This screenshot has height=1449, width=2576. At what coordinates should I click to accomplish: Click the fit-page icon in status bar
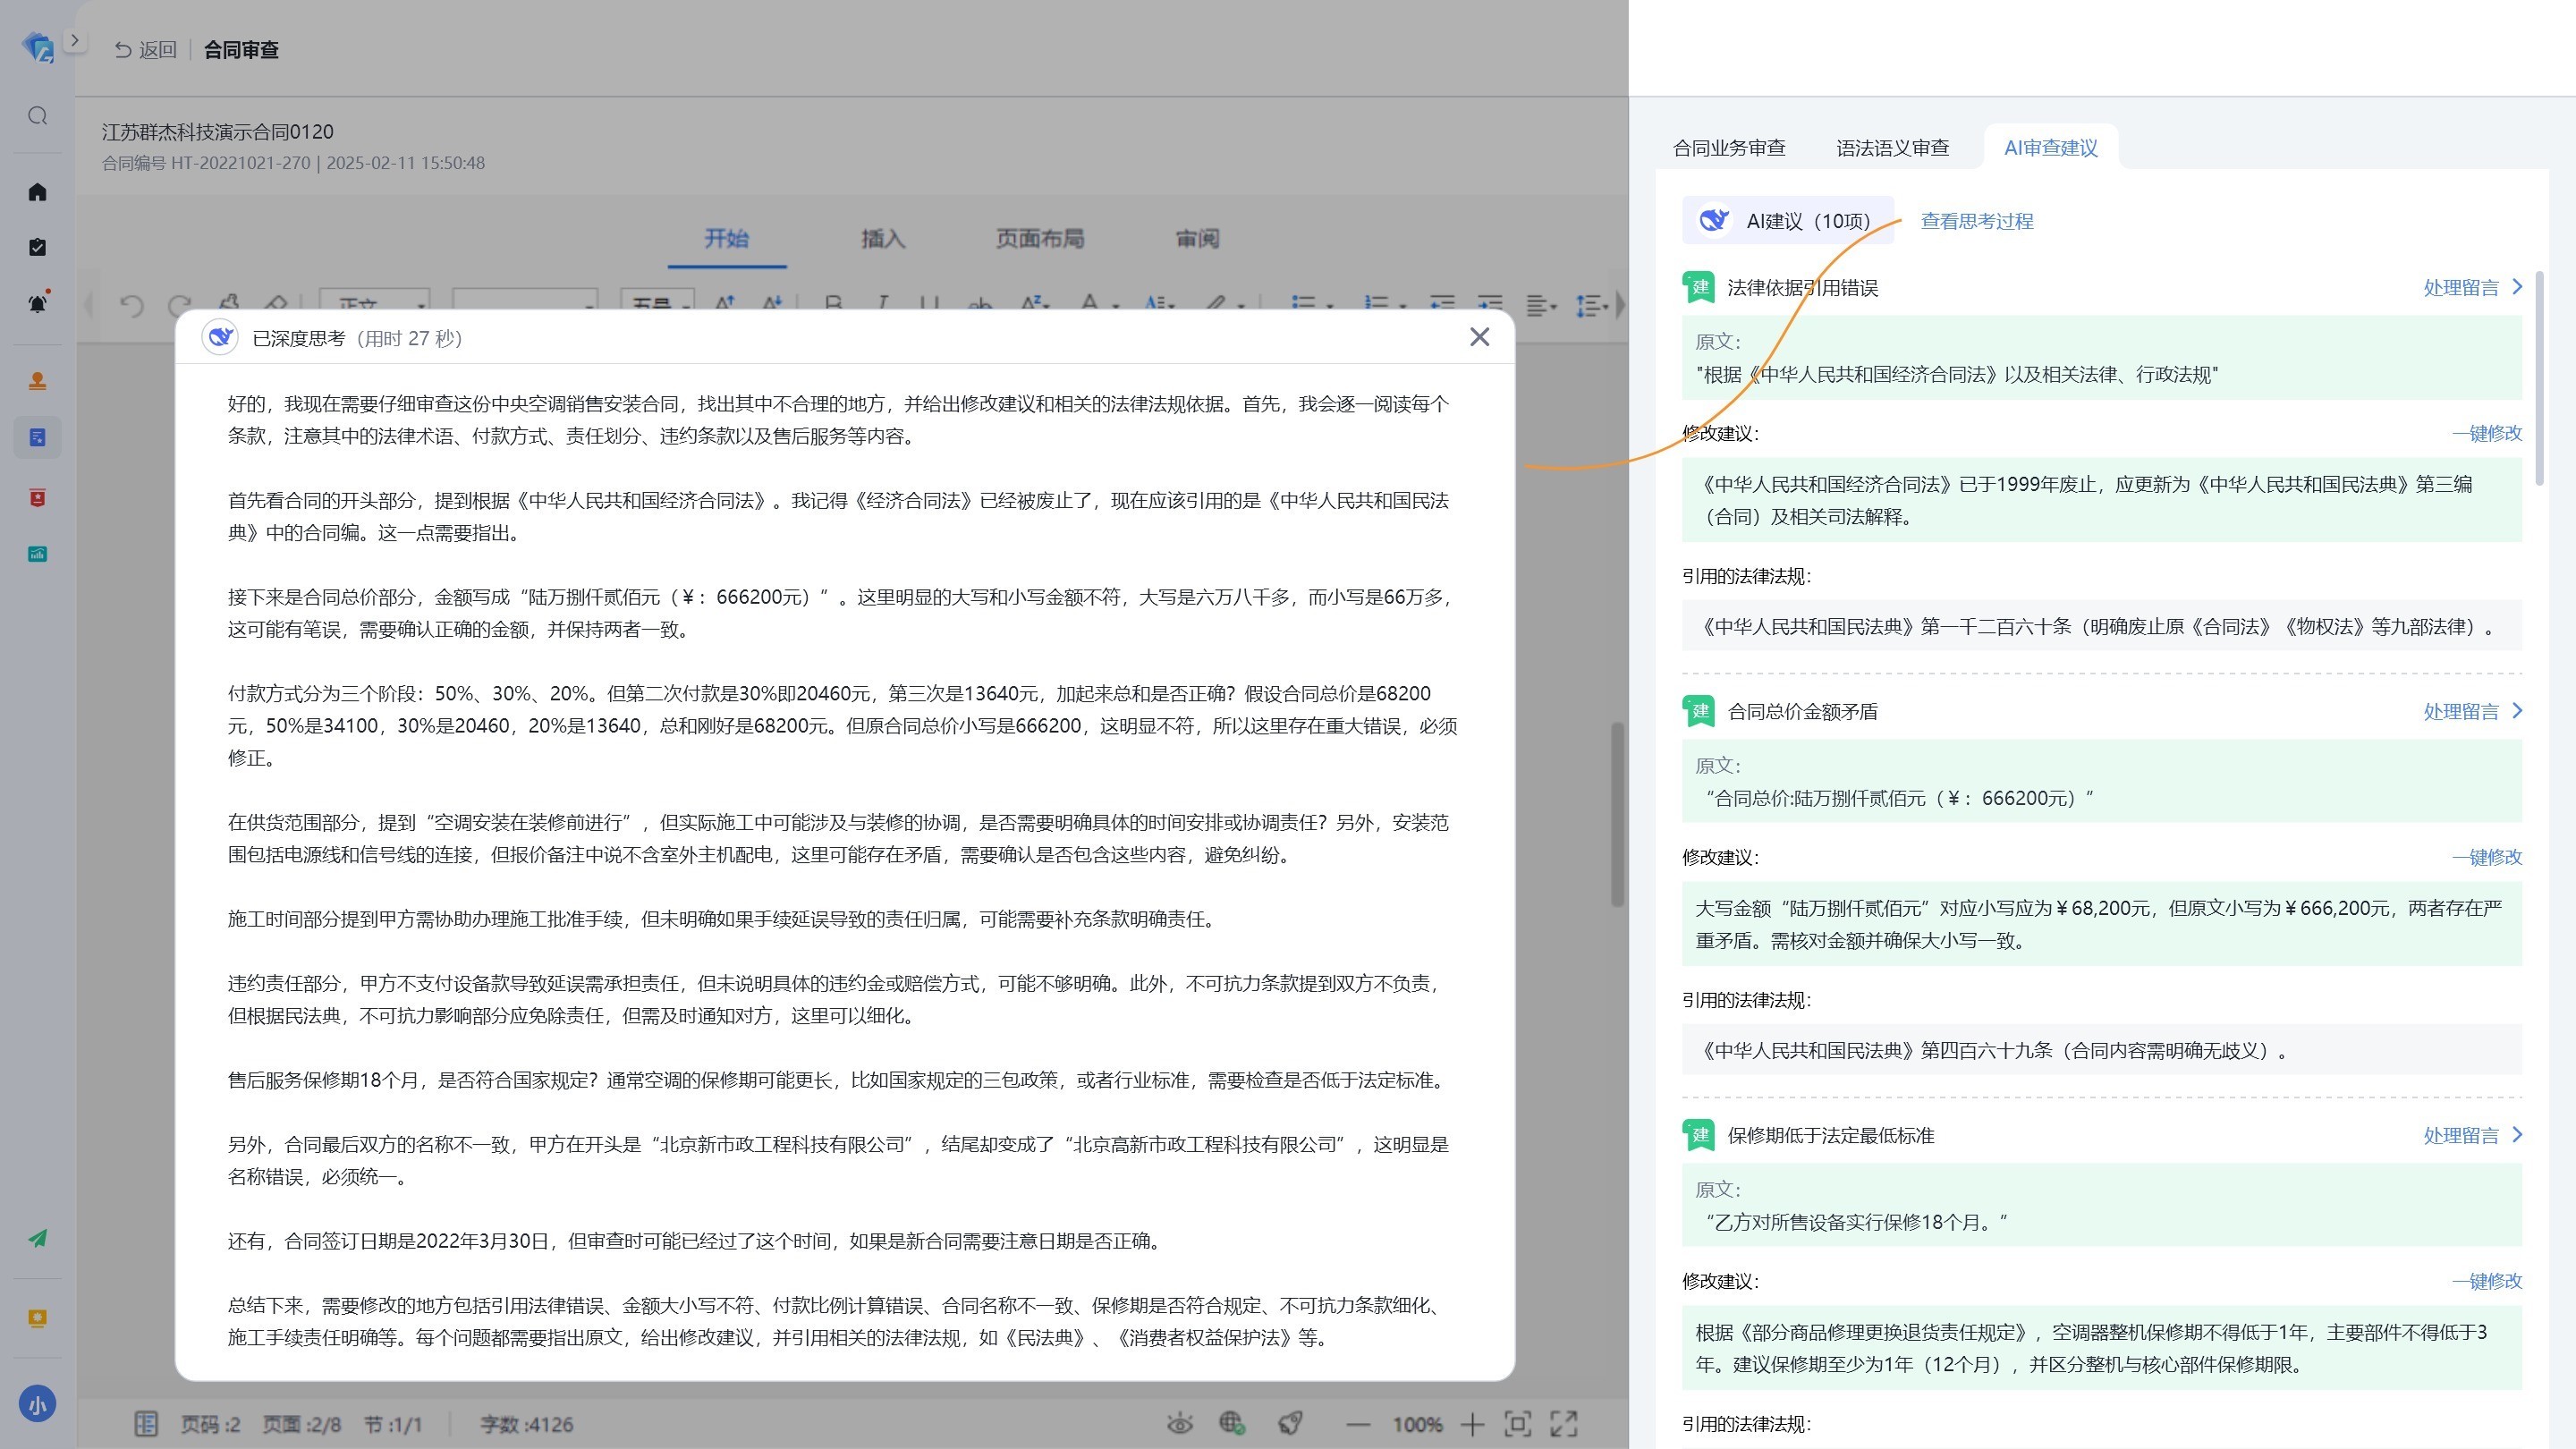pos(1517,1424)
